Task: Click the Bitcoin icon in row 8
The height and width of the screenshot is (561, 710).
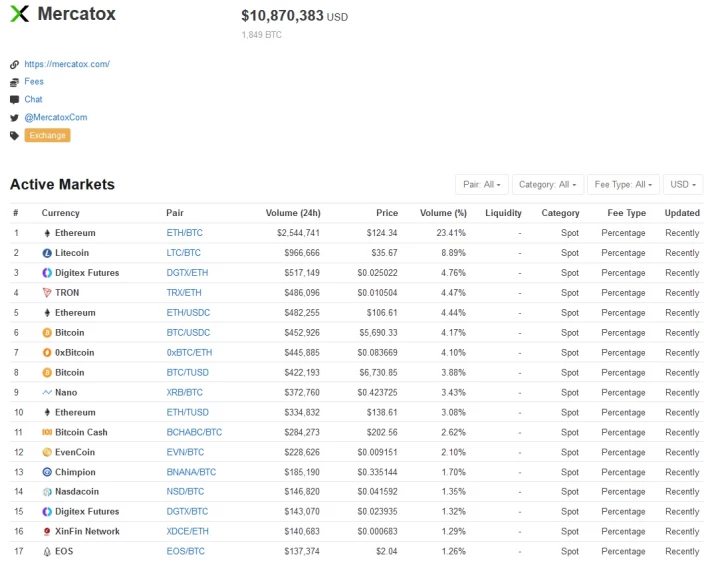Action: click(47, 373)
